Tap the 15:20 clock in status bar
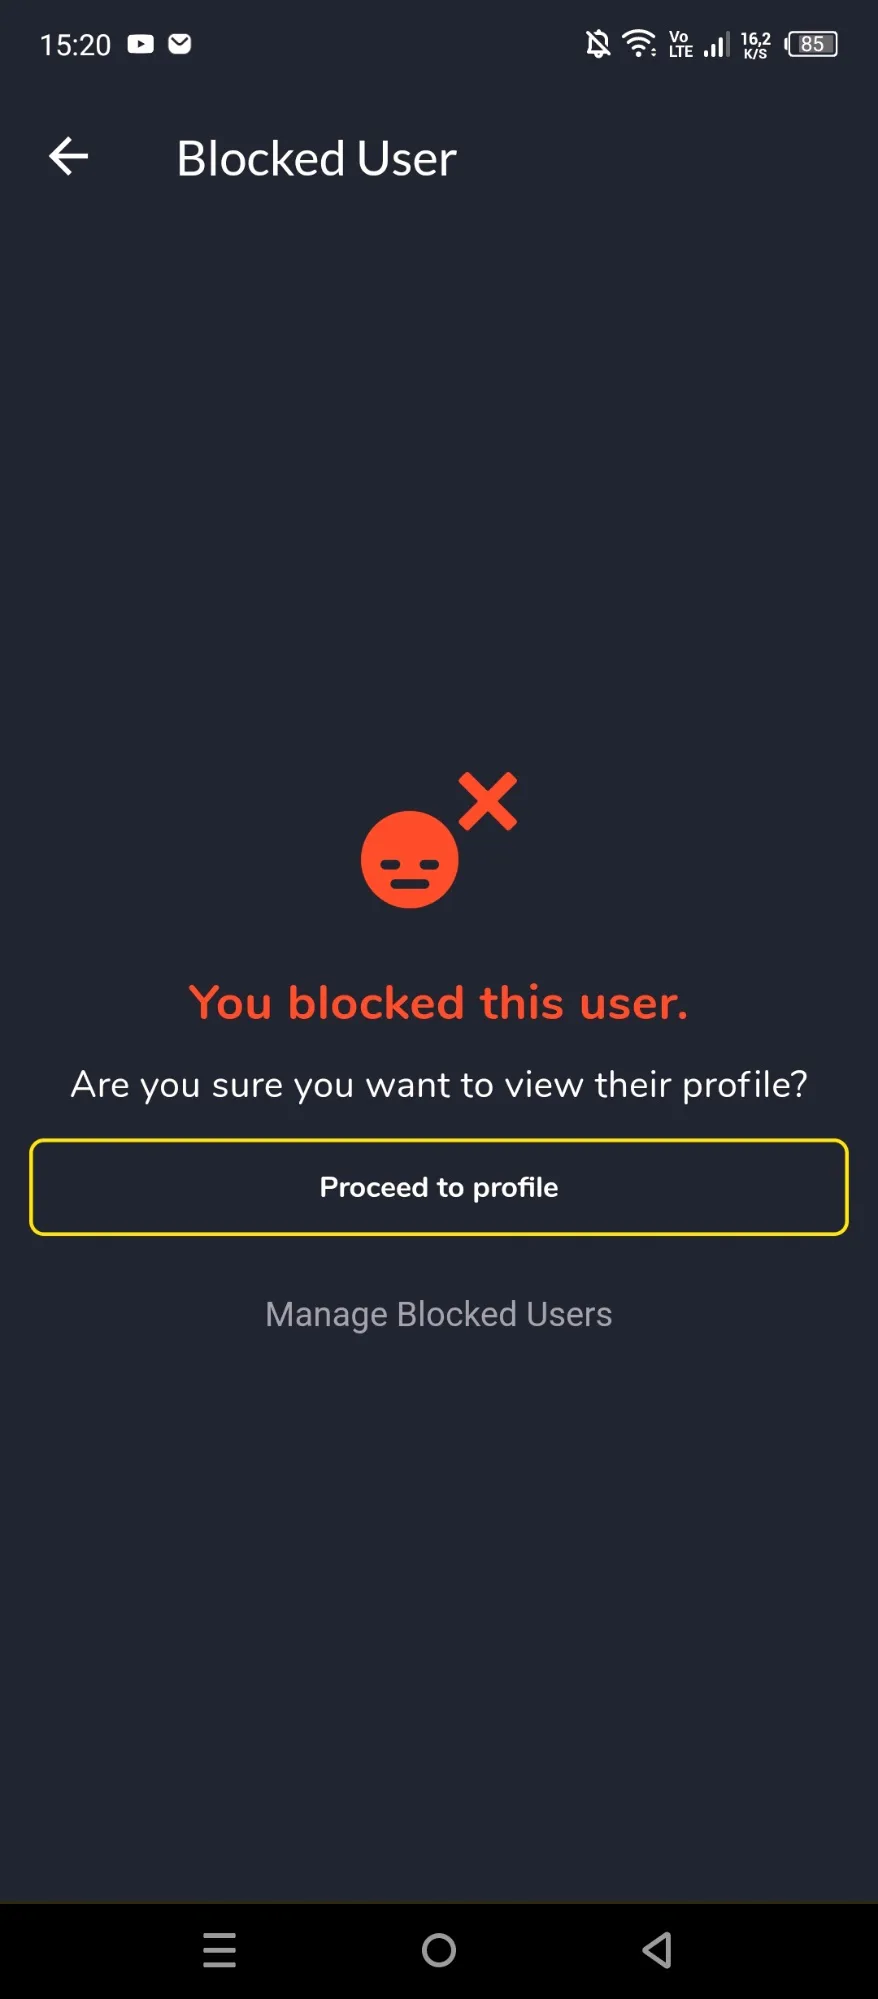 (x=75, y=45)
